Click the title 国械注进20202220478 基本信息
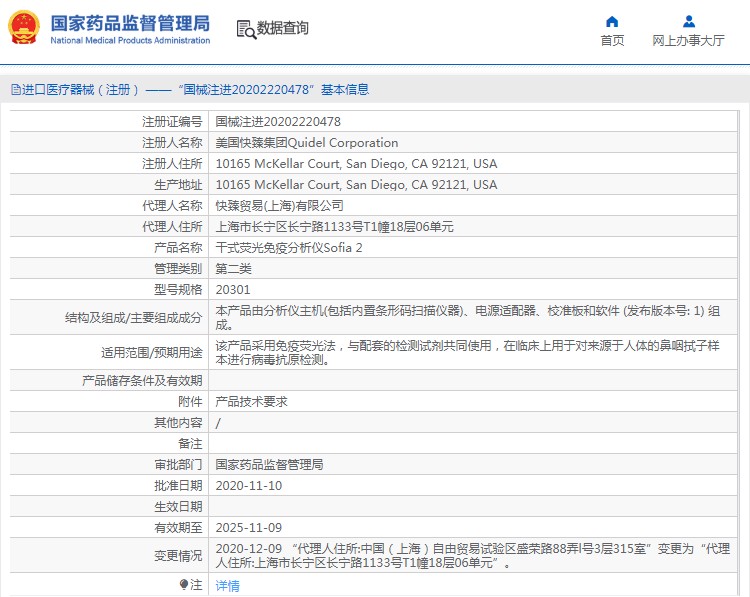The width and height of the screenshot is (750, 597). [273, 89]
